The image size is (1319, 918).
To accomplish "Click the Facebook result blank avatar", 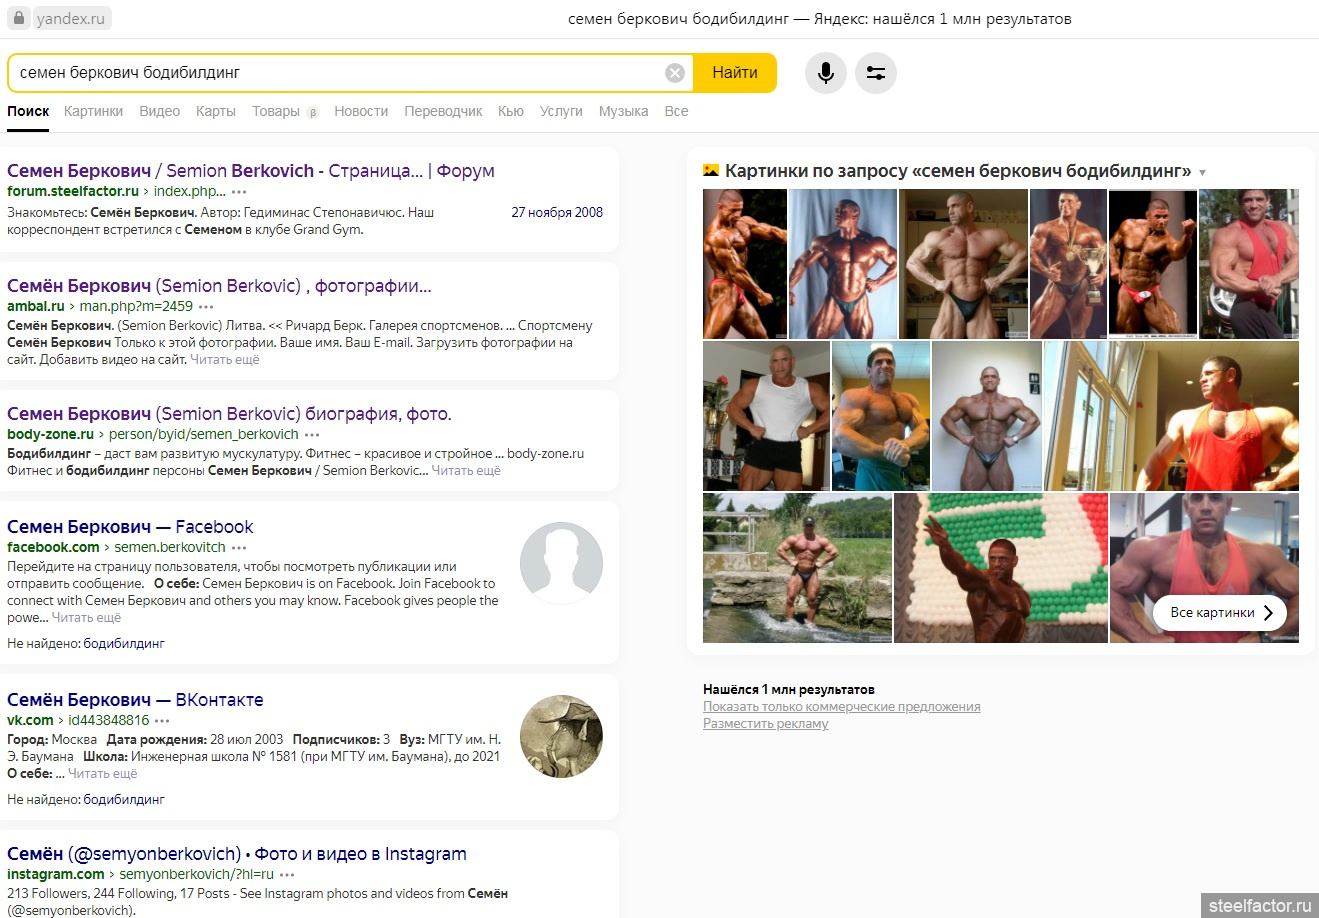I will tap(561, 563).
